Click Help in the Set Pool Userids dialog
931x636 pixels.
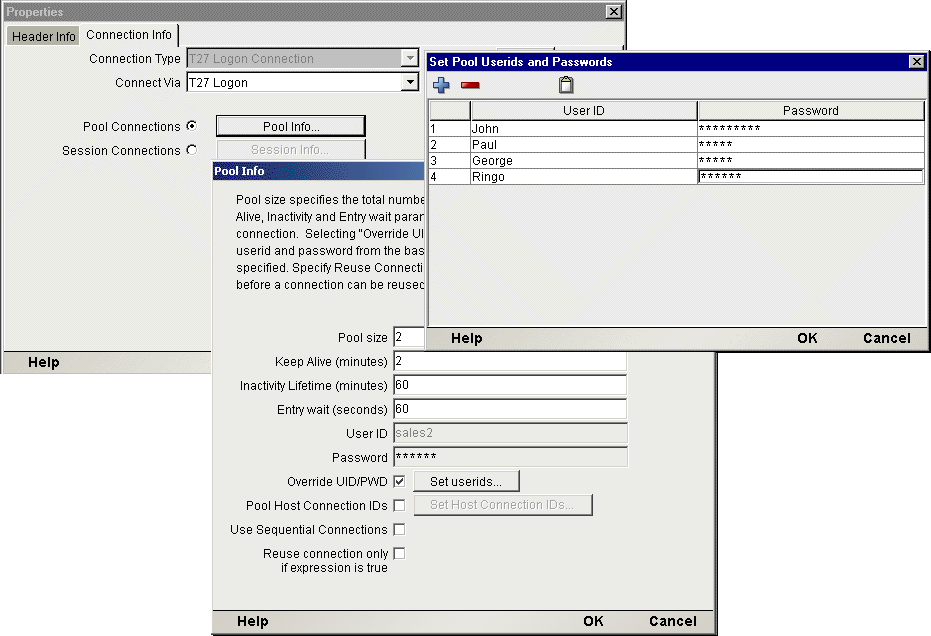coord(465,338)
